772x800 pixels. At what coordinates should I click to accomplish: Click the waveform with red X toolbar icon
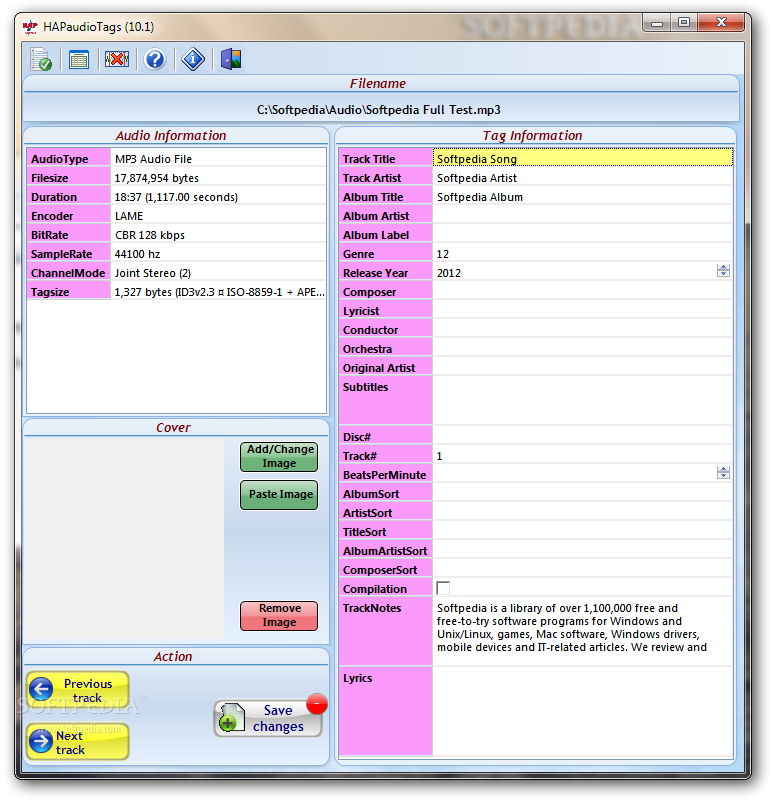(117, 59)
